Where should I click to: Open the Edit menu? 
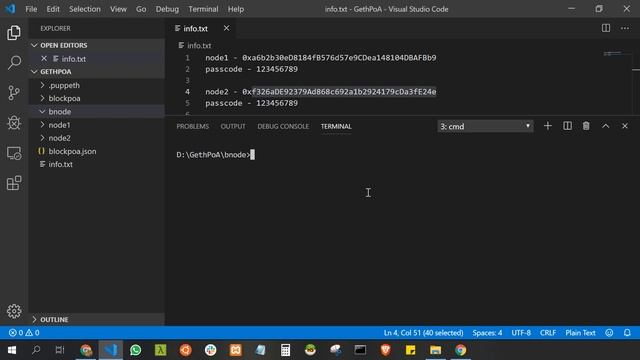[53, 9]
